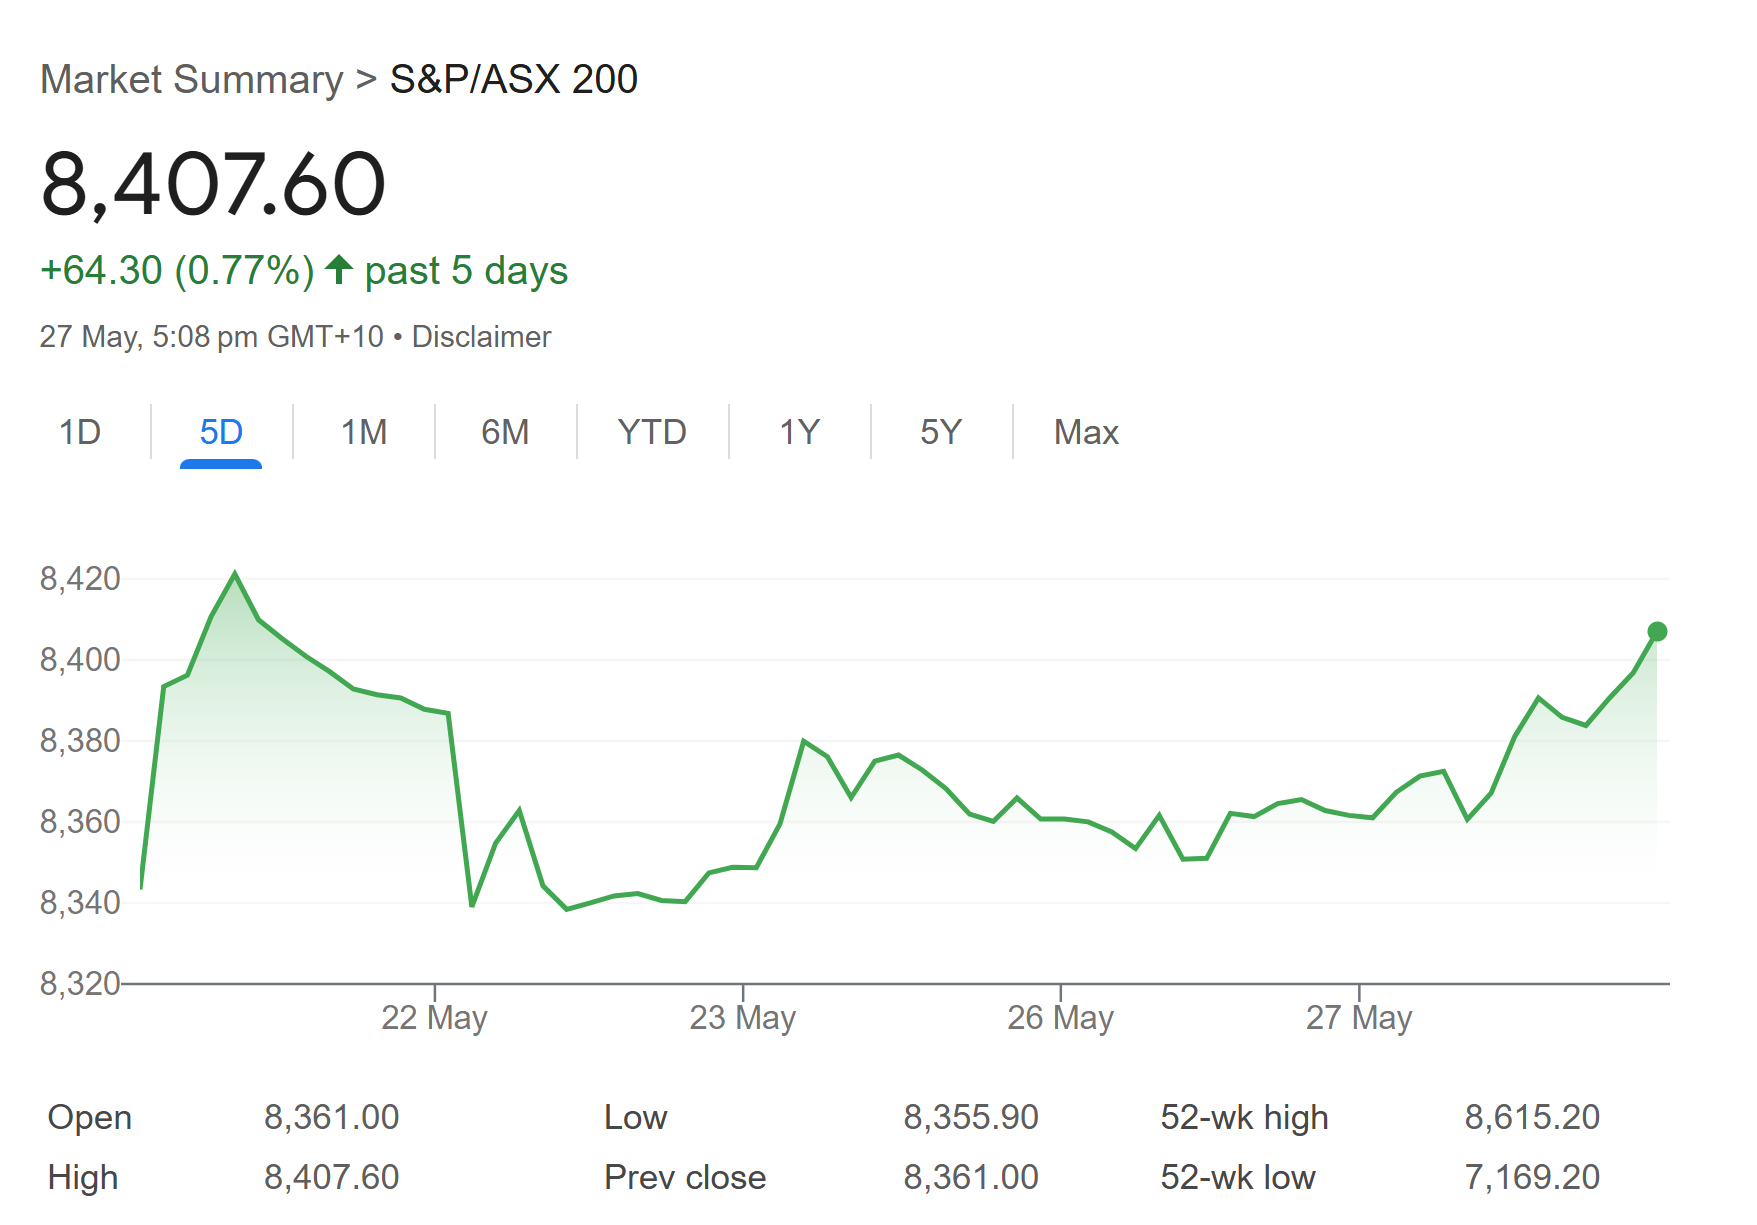Click the 52-wk low value 7,169.20
This screenshot has height=1225, width=1757.
1532,1177
